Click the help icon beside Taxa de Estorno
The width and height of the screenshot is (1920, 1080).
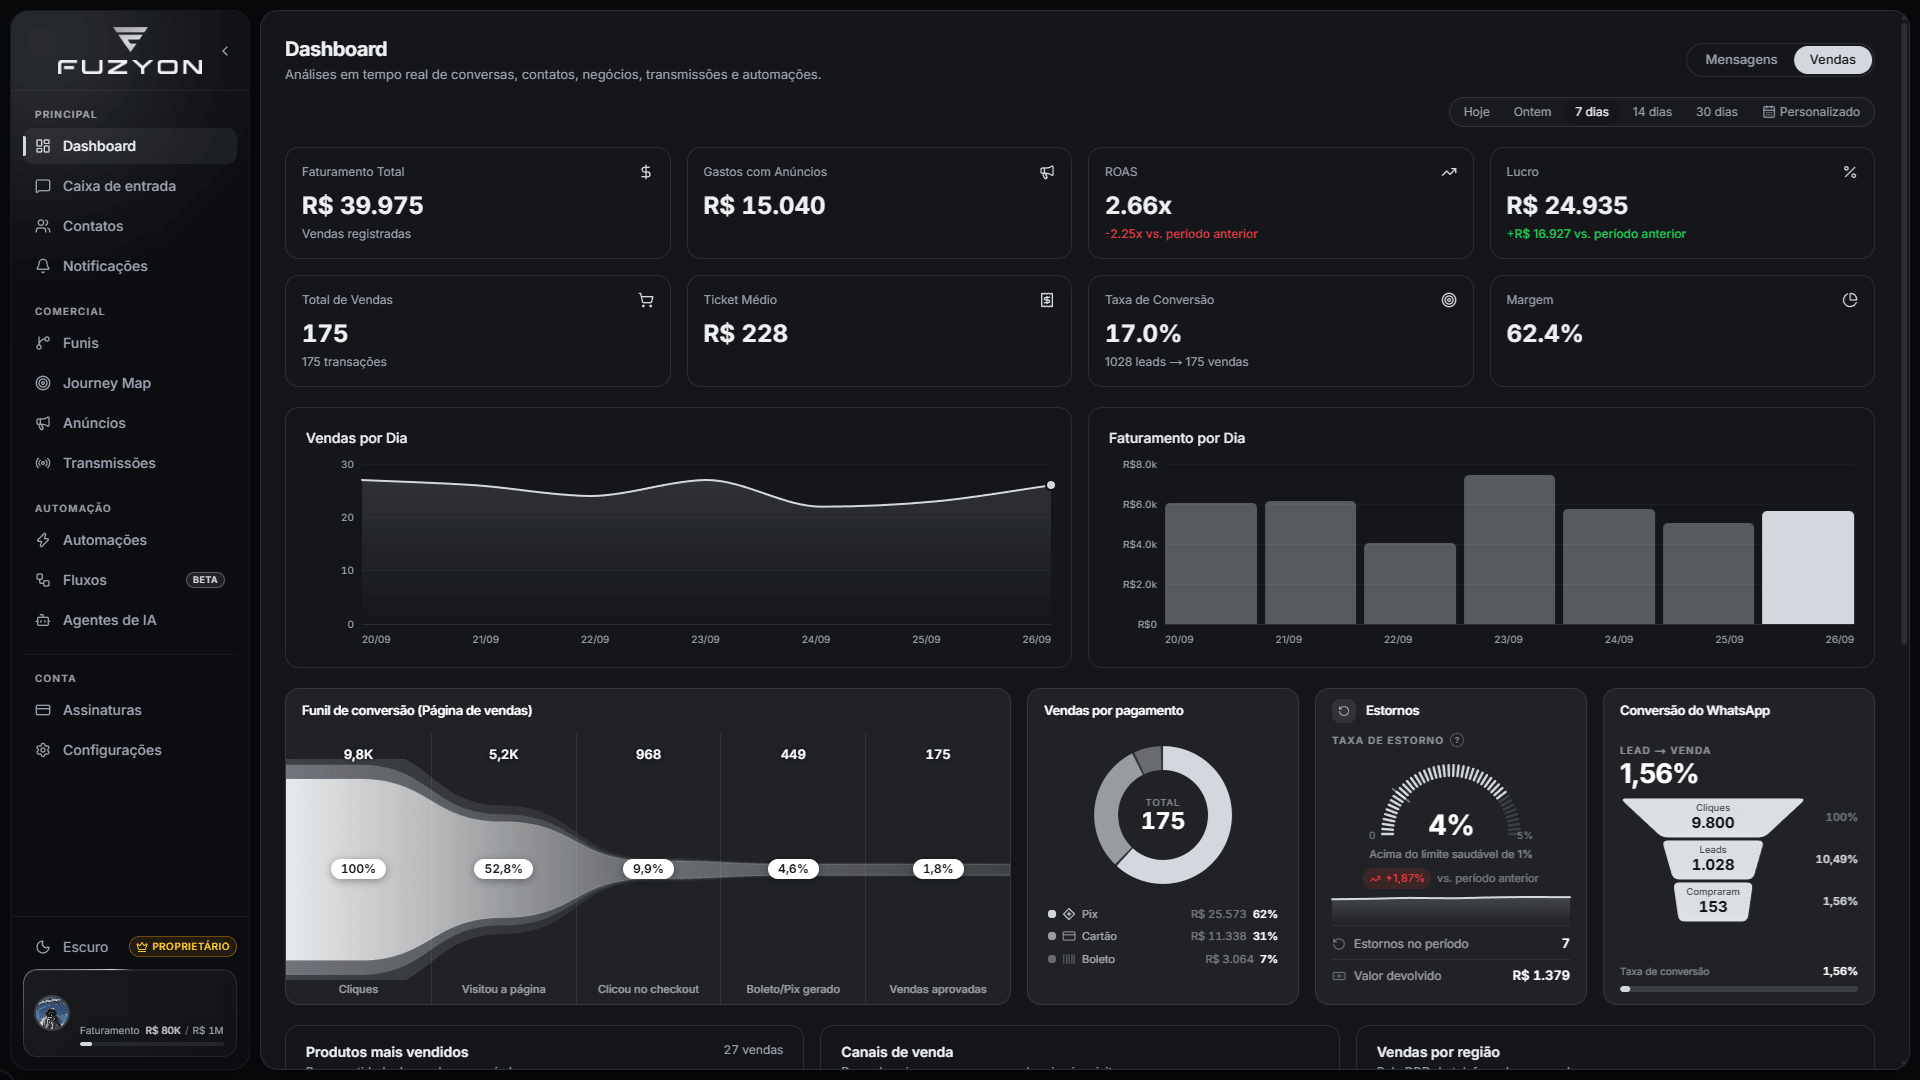(x=1457, y=740)
